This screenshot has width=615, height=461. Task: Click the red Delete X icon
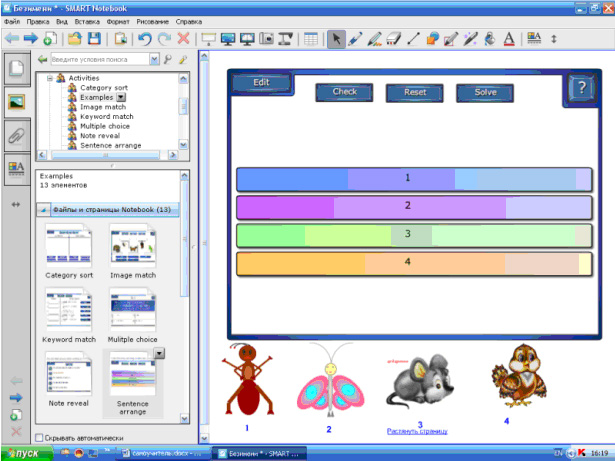coord(183,39)
